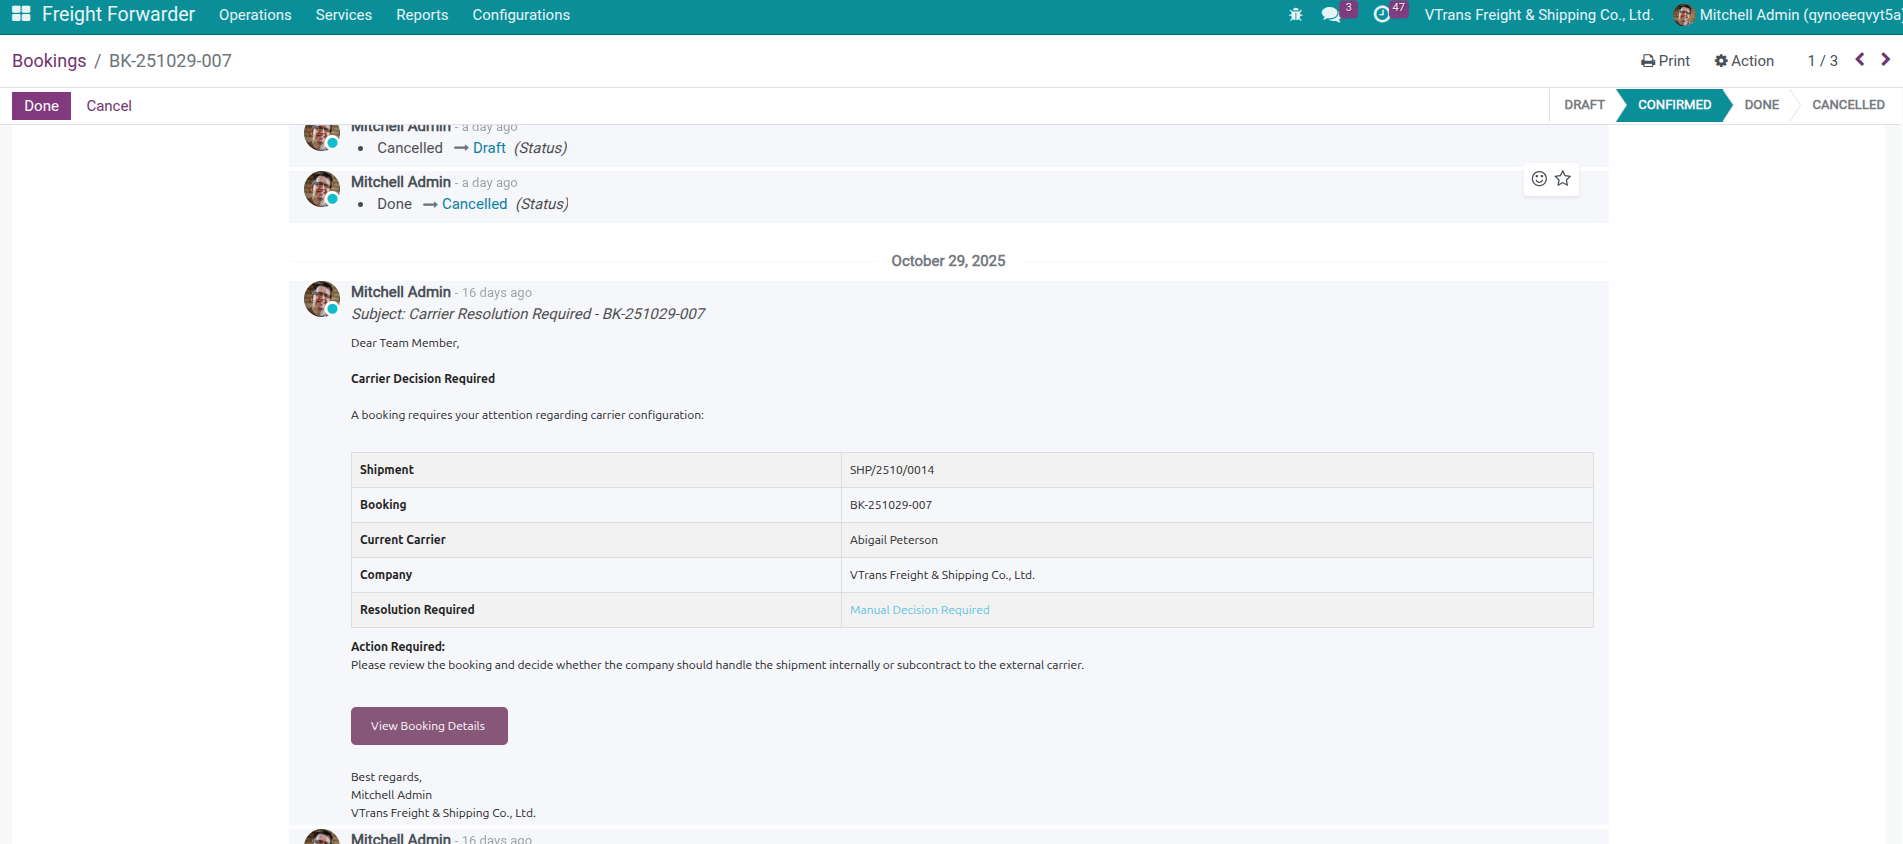Viewport: 1903px width, 844px height.
Task: Click the bug debug tools icon
Action: (x=1296, y=15)
